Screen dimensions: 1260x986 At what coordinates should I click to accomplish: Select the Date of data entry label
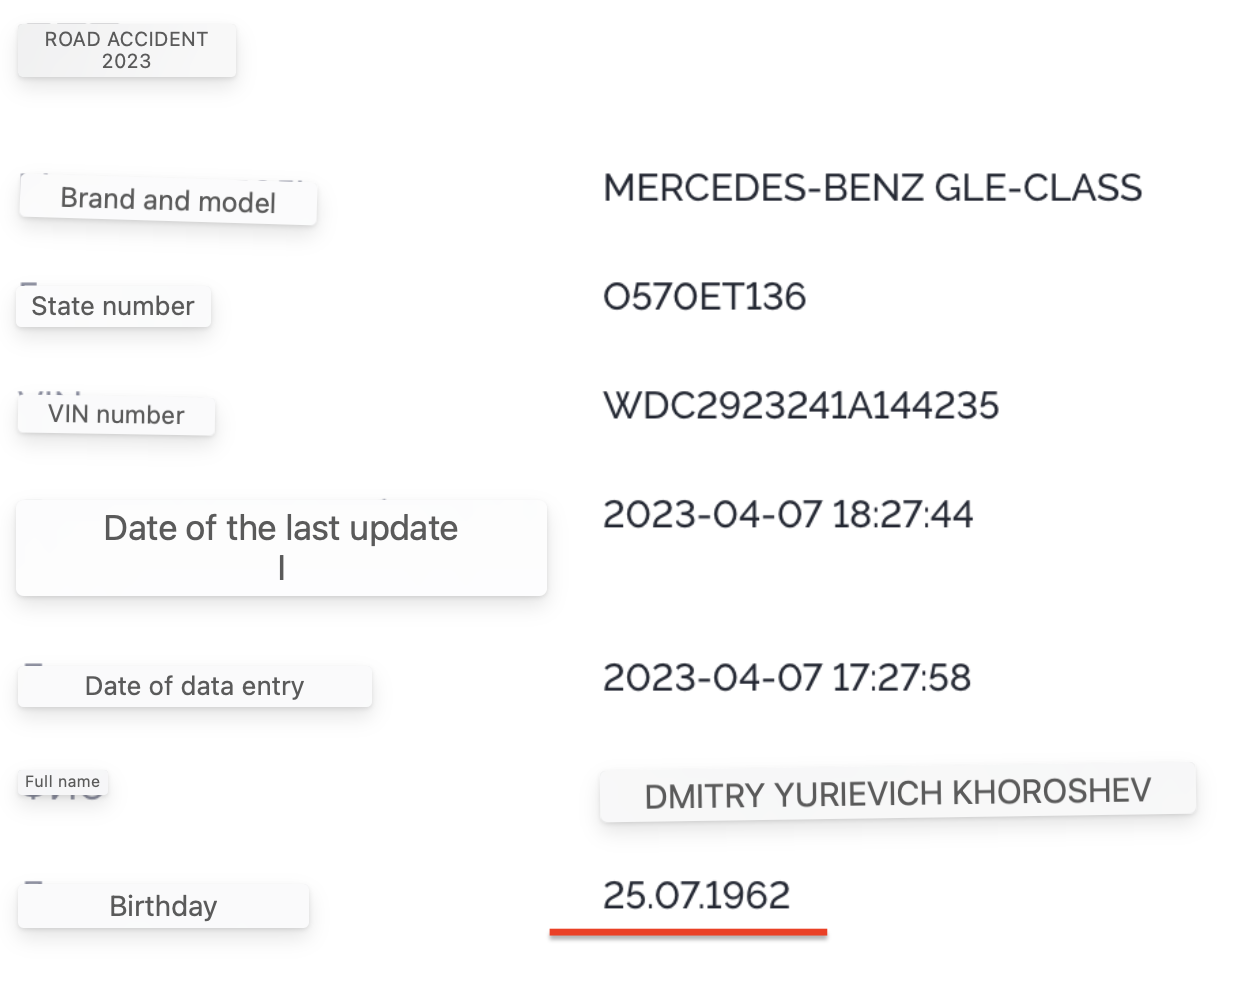(194, 686)
